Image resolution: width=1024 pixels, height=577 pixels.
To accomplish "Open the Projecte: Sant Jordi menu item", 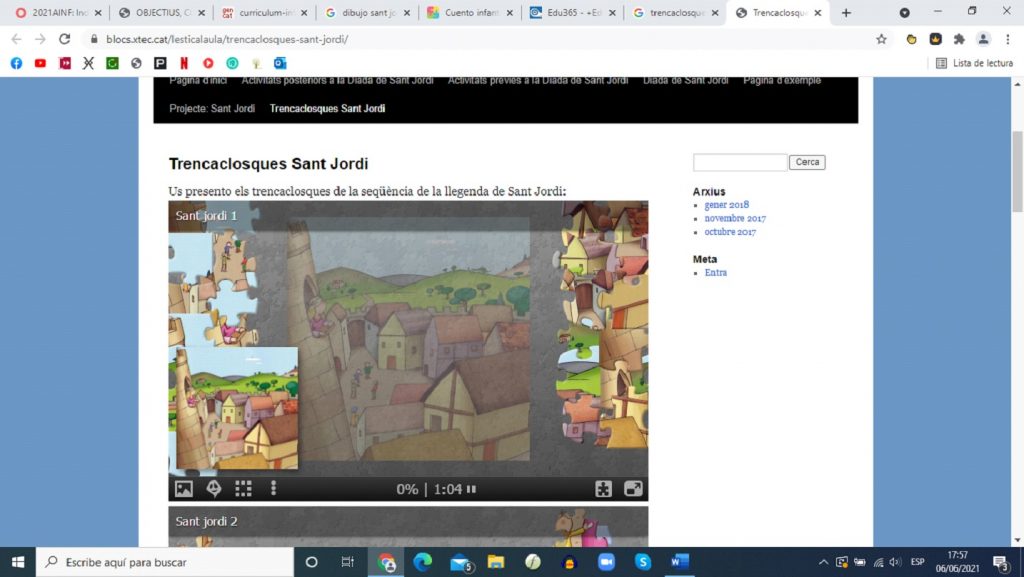I will [212, 108].
